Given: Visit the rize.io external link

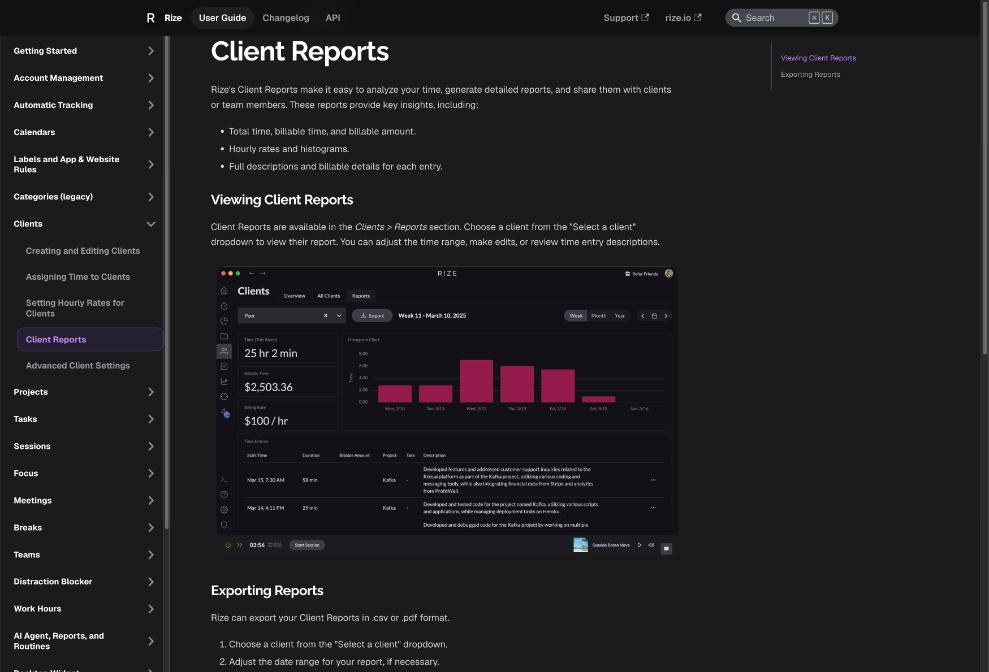Looking at the screenshot, I should pos(682,18).
